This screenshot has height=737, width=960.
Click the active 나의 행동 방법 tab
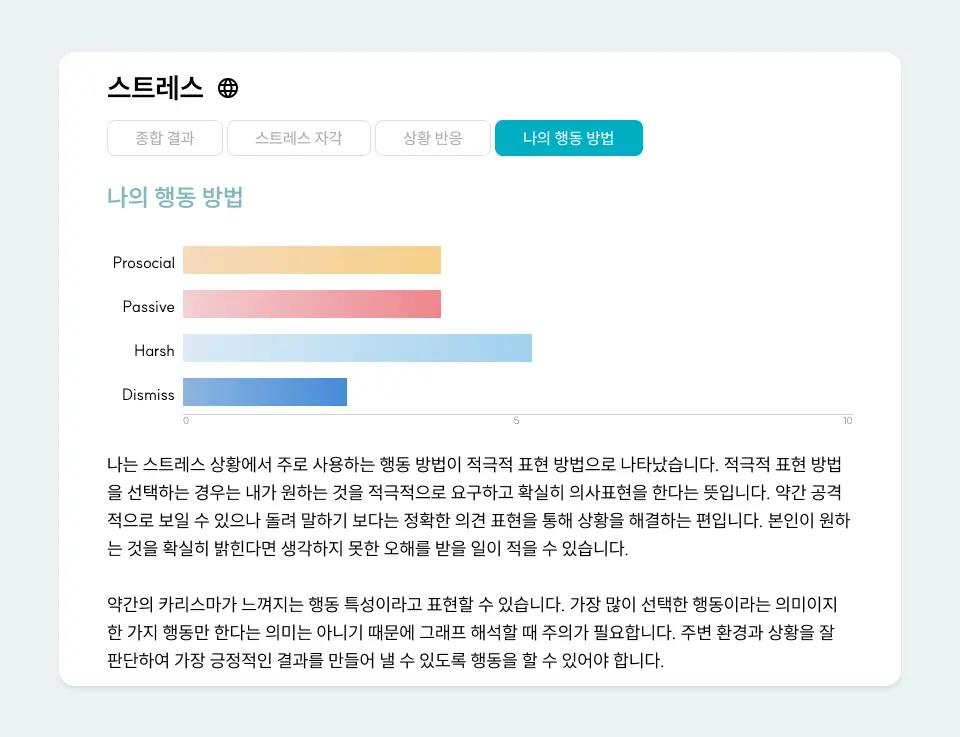coord(568,138)
